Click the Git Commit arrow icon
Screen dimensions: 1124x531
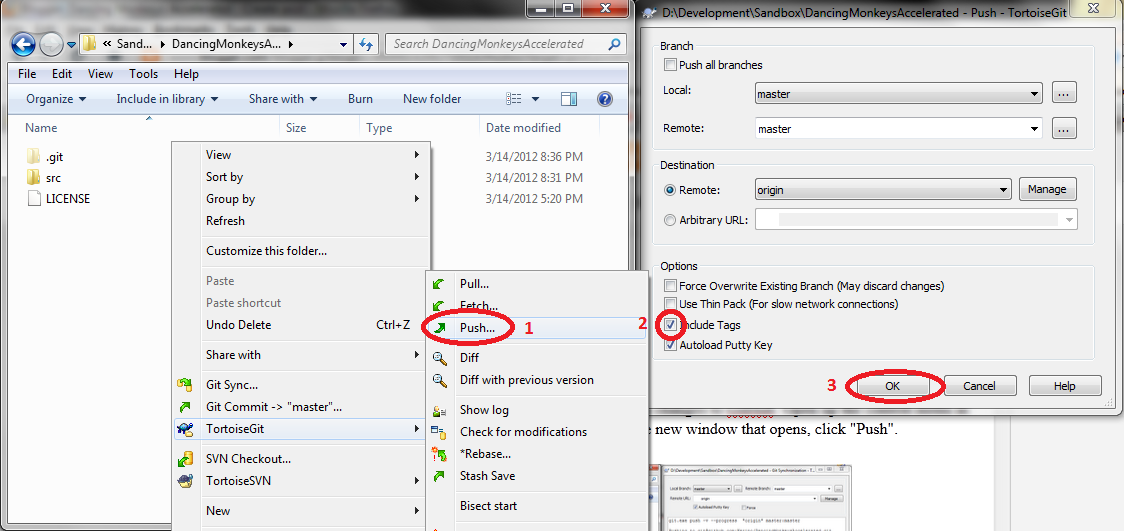(186, 407)
